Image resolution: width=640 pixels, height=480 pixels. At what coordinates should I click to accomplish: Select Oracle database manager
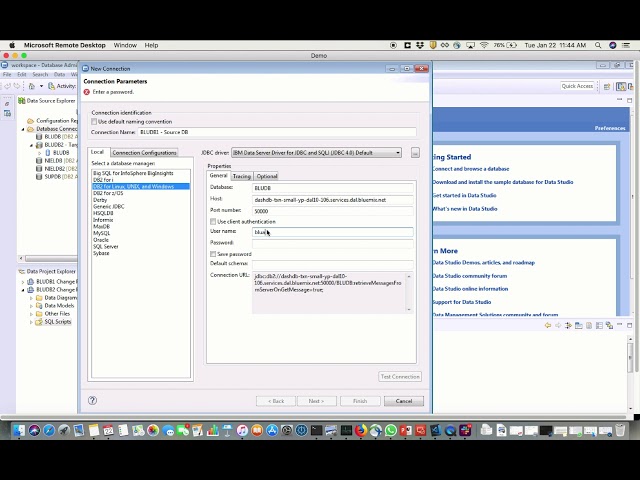coord(101,240)
